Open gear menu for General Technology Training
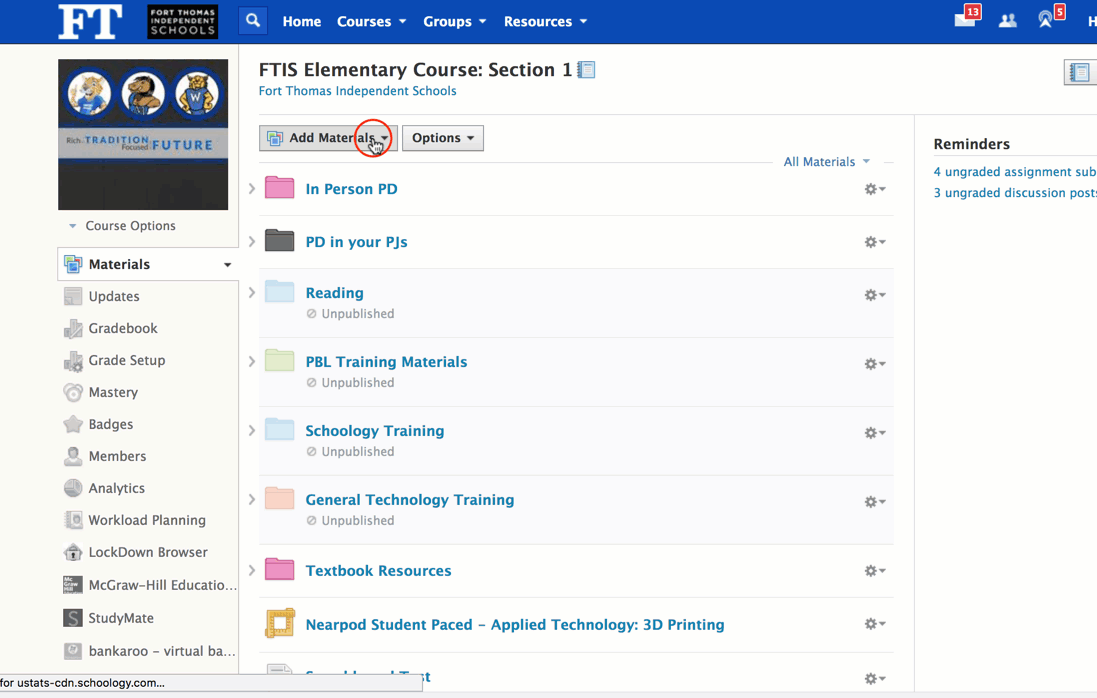The height and width of the screenshot is (698, 1097). pos(875,501)
